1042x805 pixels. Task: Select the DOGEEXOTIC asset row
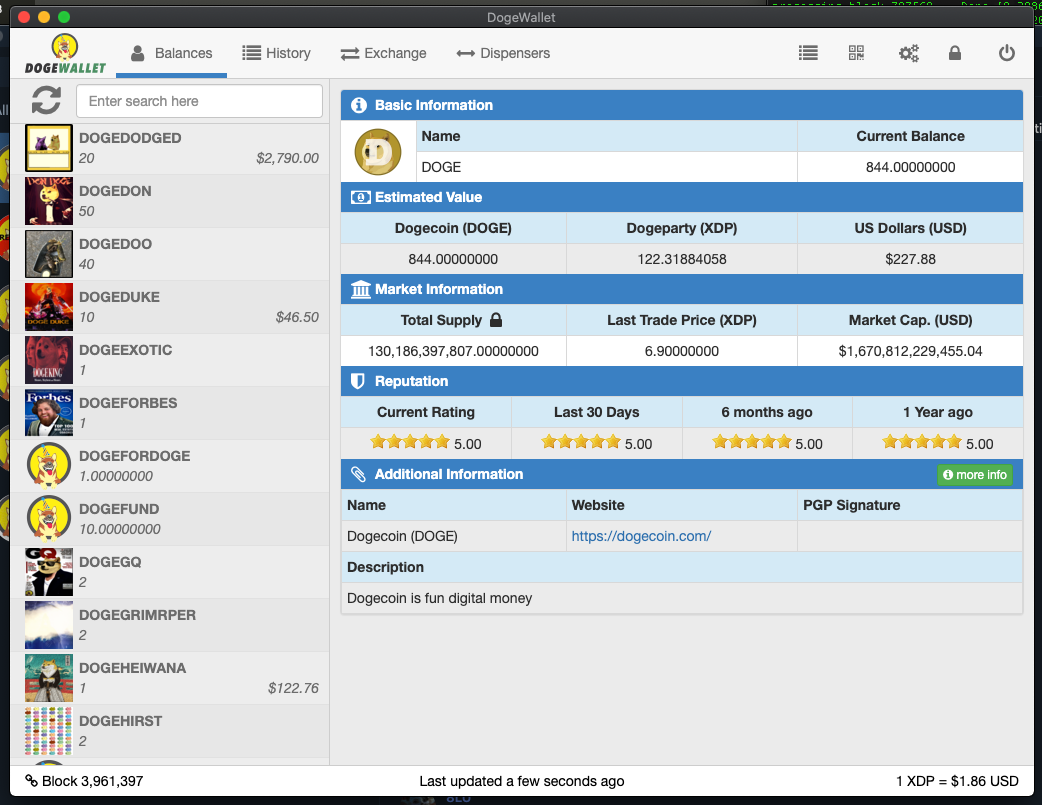(x=170, y=360)
